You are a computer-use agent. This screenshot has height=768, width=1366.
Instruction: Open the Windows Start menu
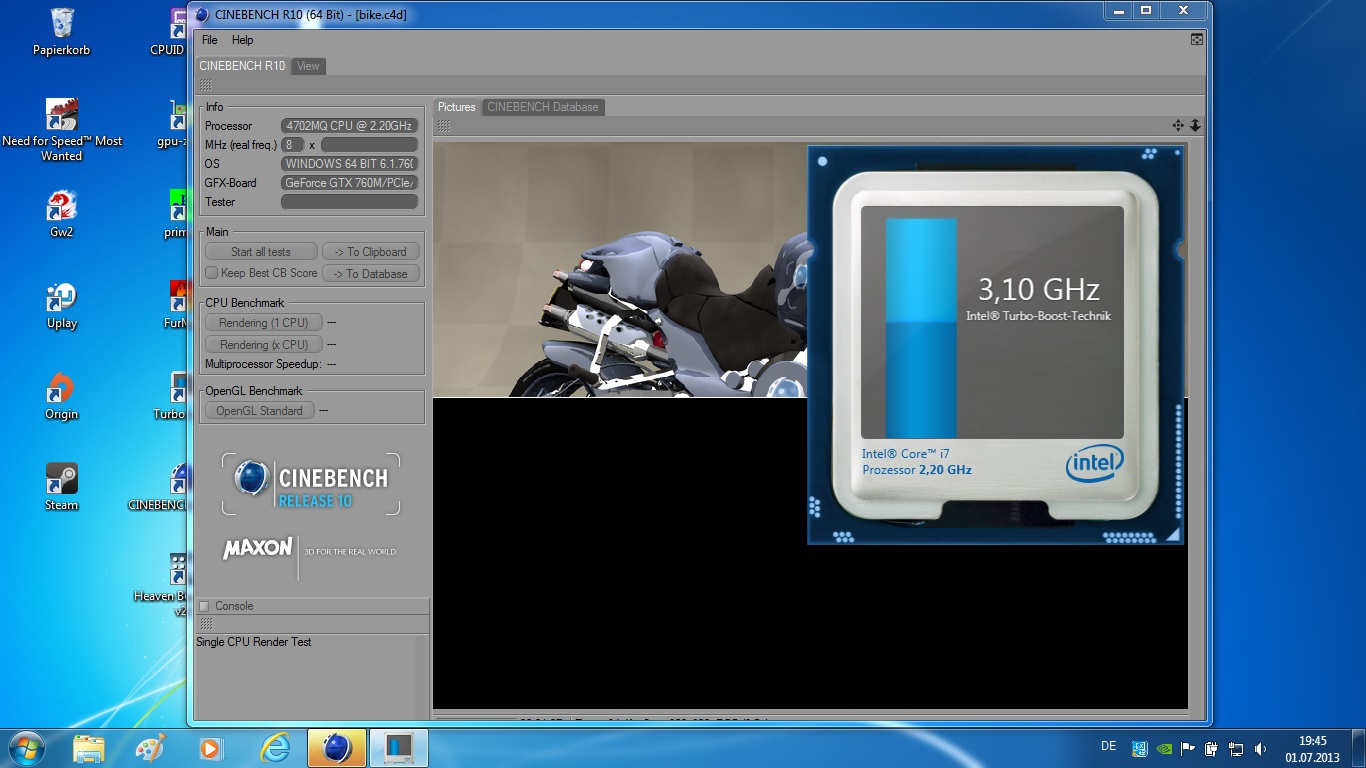click(x=25, y=748)
